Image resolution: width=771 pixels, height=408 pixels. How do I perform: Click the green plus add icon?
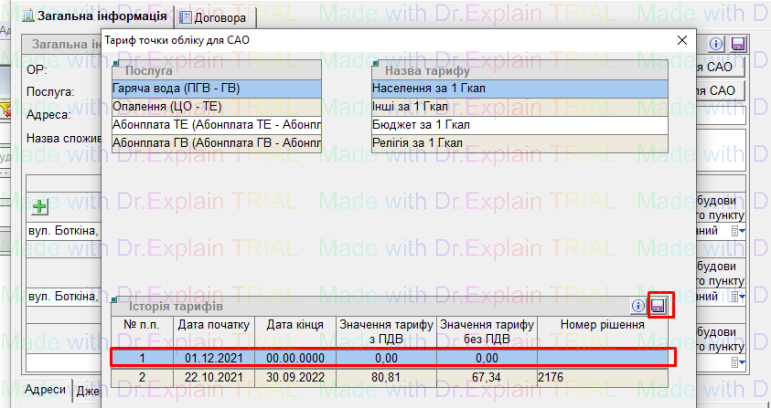40,207
